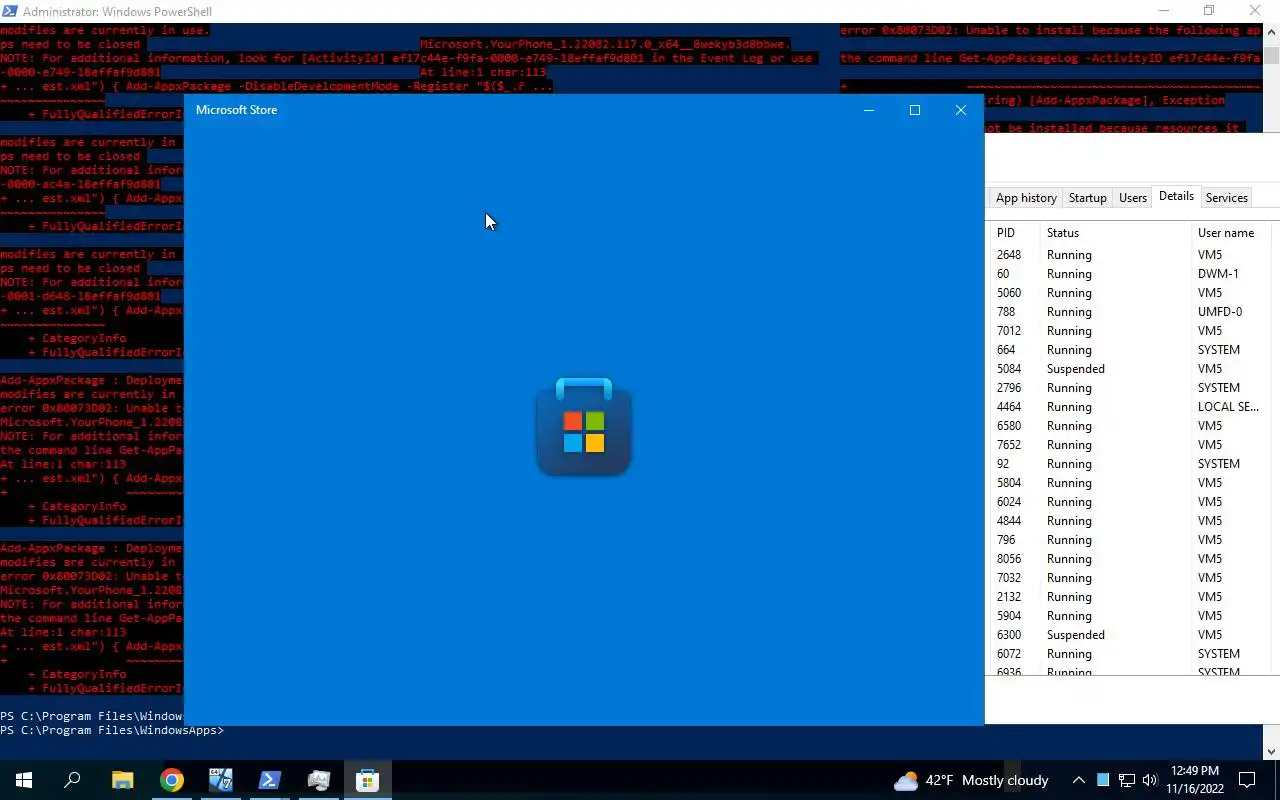Viewport: 1280px width, 800px height.
Task: Select the DWM-1 user name cell
Action: [1218, 274]
